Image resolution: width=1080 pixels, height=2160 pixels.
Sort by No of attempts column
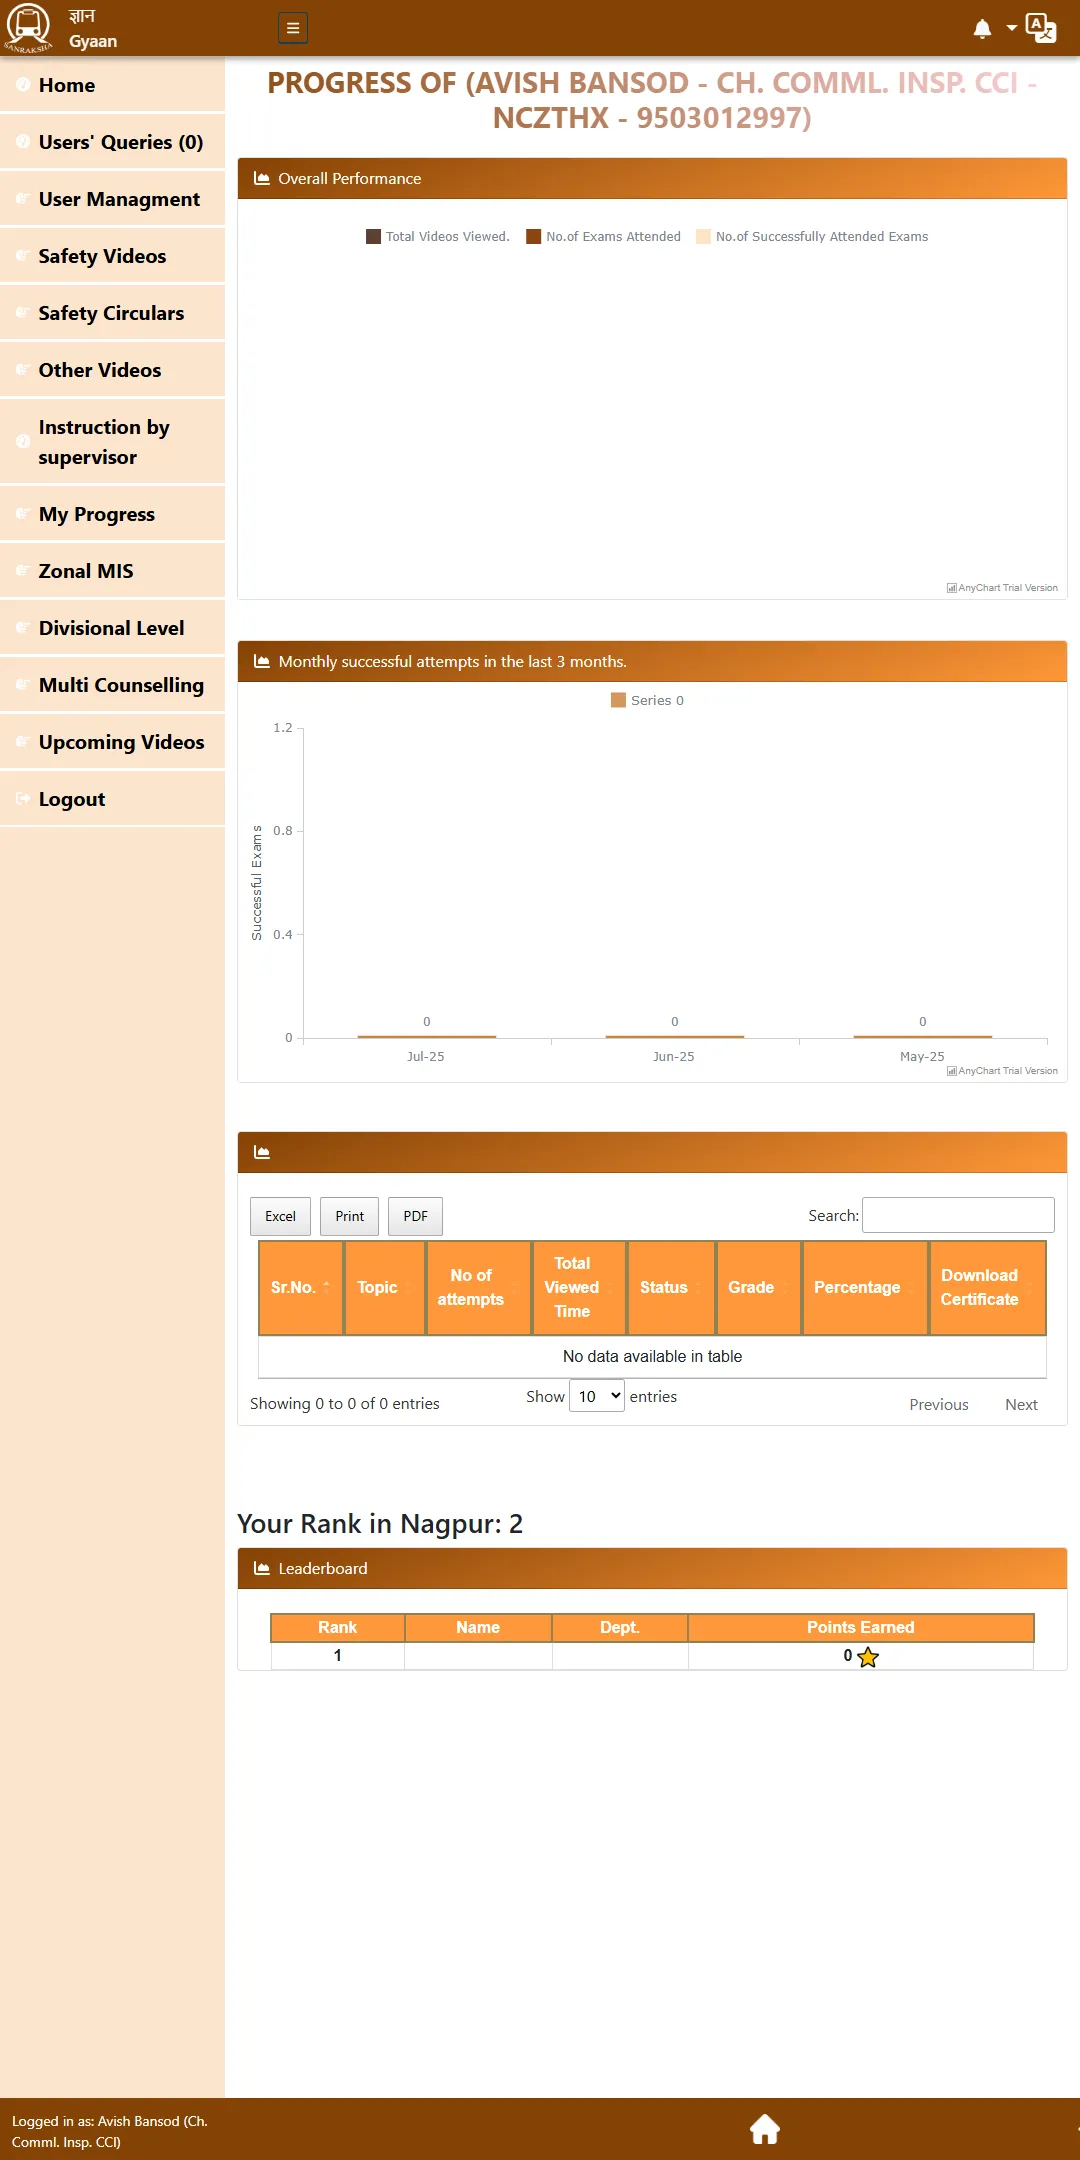479,1288
